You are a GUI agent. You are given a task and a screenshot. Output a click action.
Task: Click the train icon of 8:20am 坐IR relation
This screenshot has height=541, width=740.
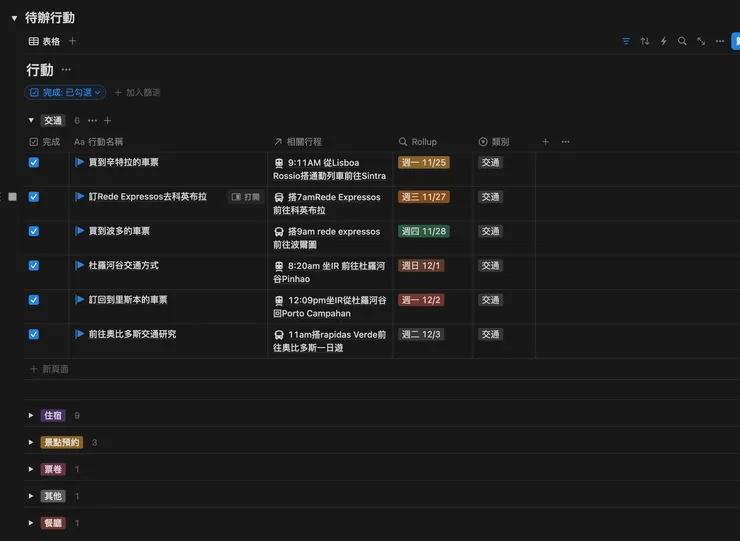[279, 266]
